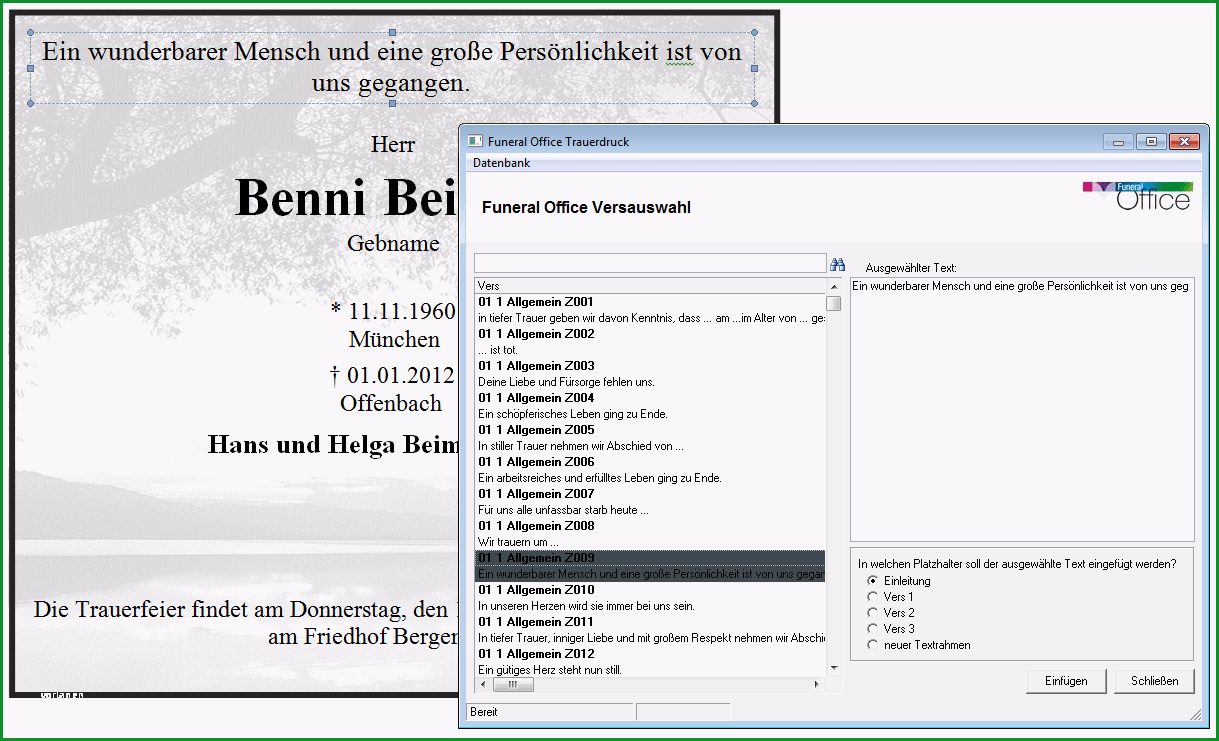Click the vertical scrollbar thumb in verse list
Viewport: 1219px width, 741px height.
pyautogui.click(x=834, y=303)
